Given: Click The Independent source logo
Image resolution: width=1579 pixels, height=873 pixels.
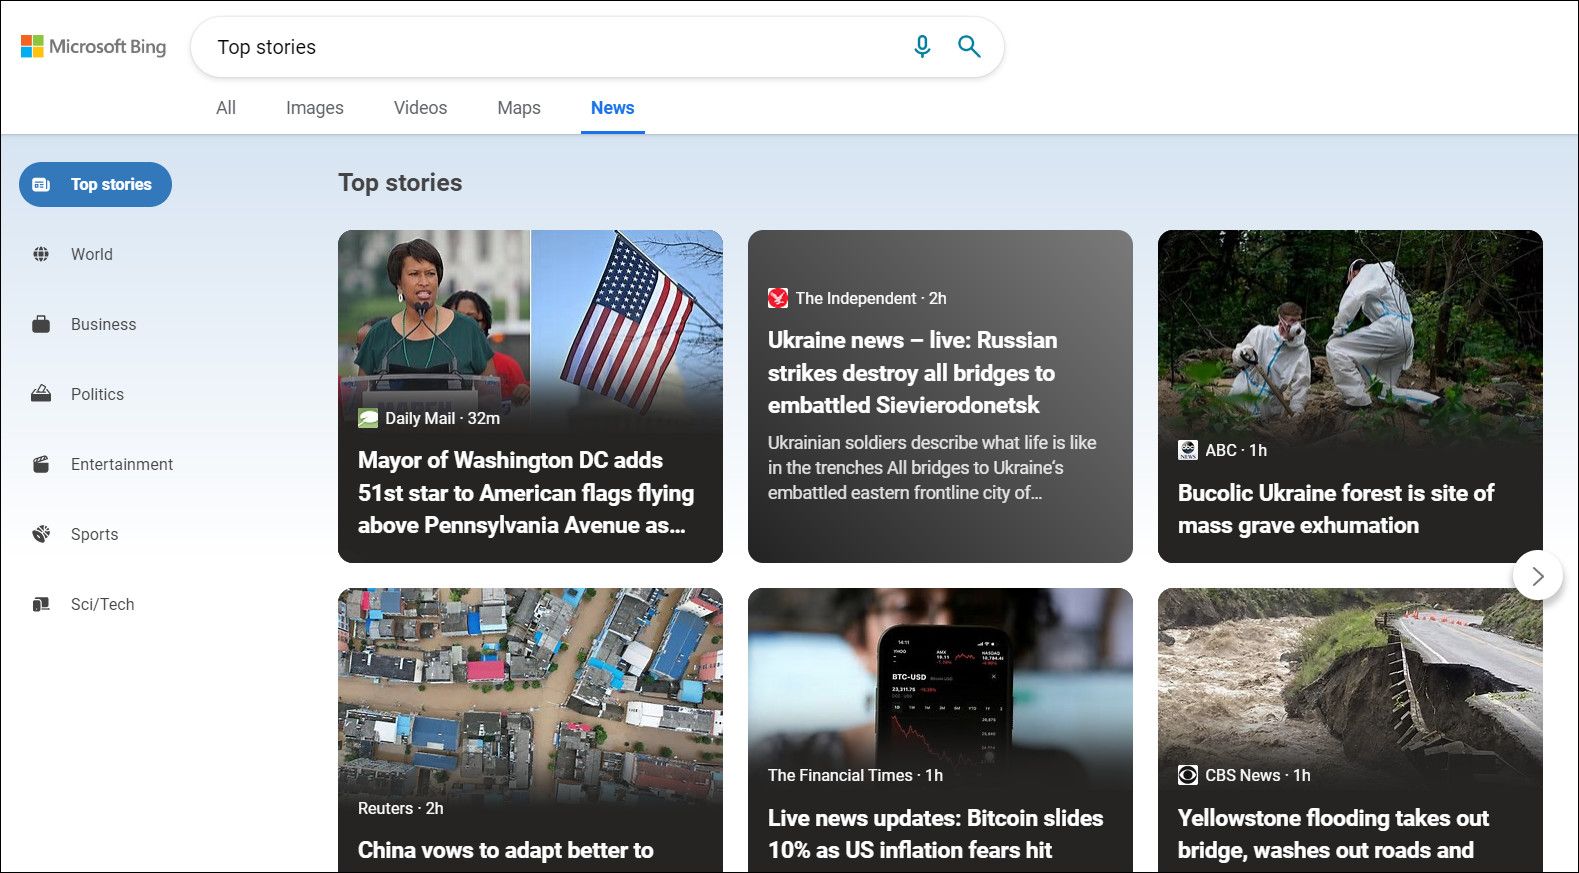Looking at the screenshot, I should [778, 298].
